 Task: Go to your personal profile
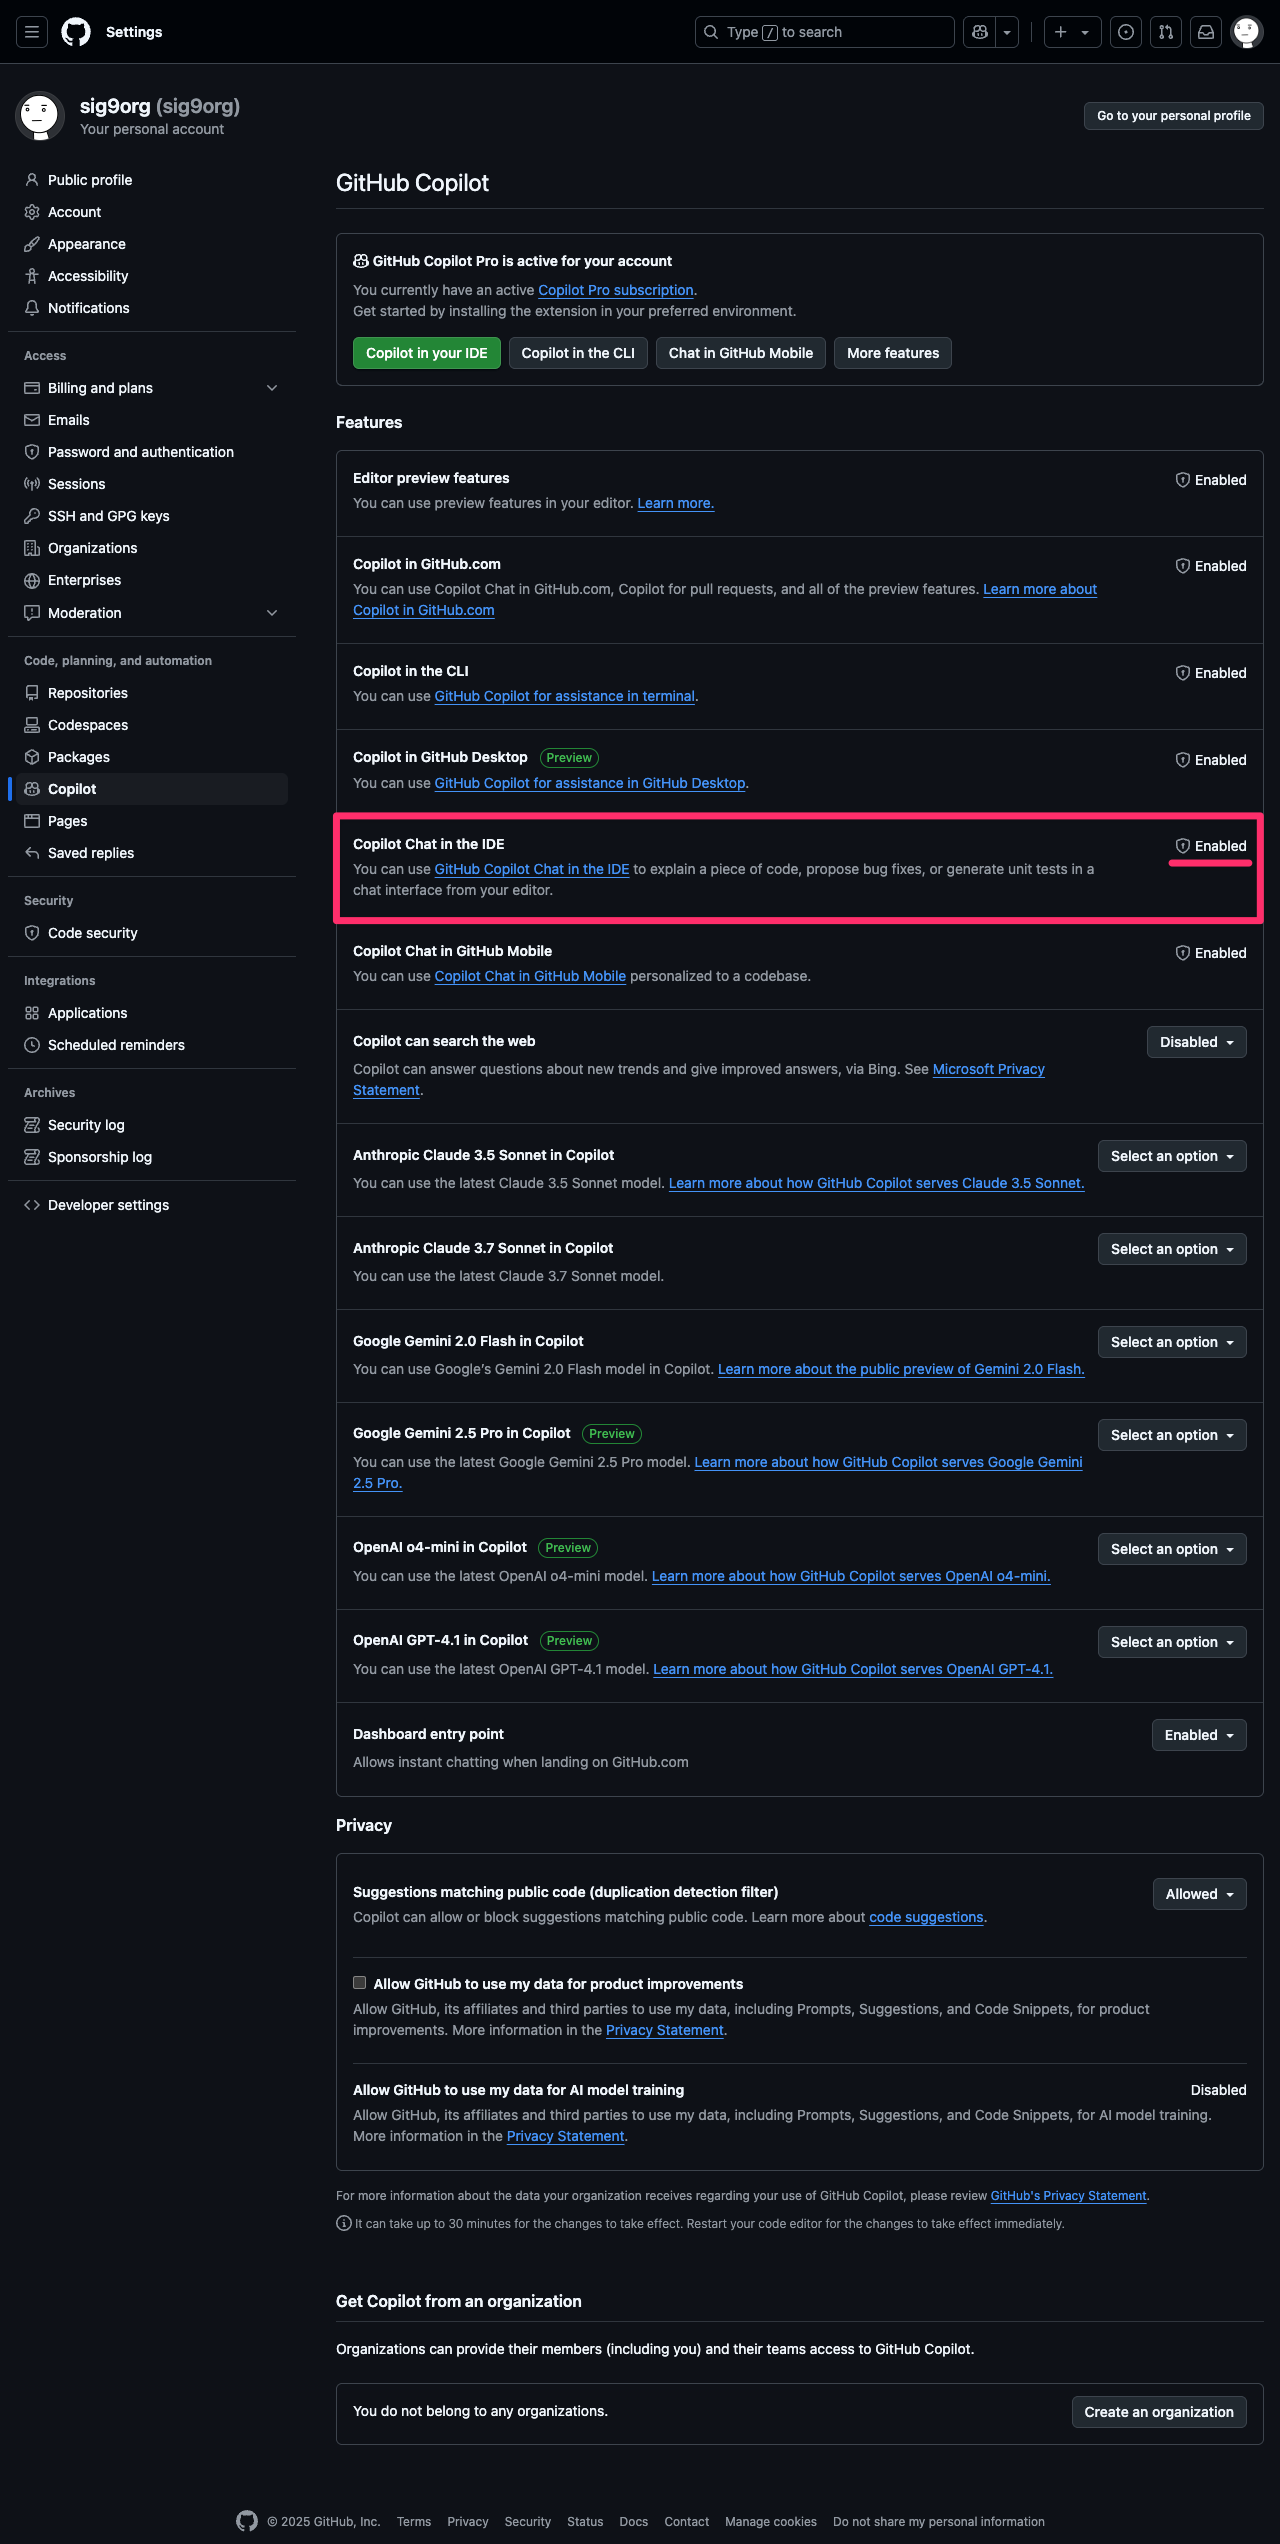(x=1174, y=116)
